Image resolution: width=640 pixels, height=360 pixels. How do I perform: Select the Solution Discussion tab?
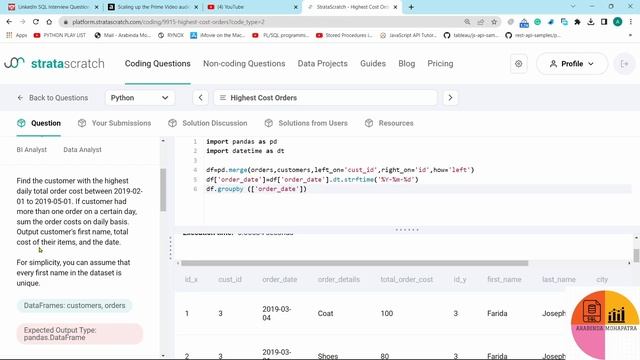pyautogui.click(x=207, y=123)
